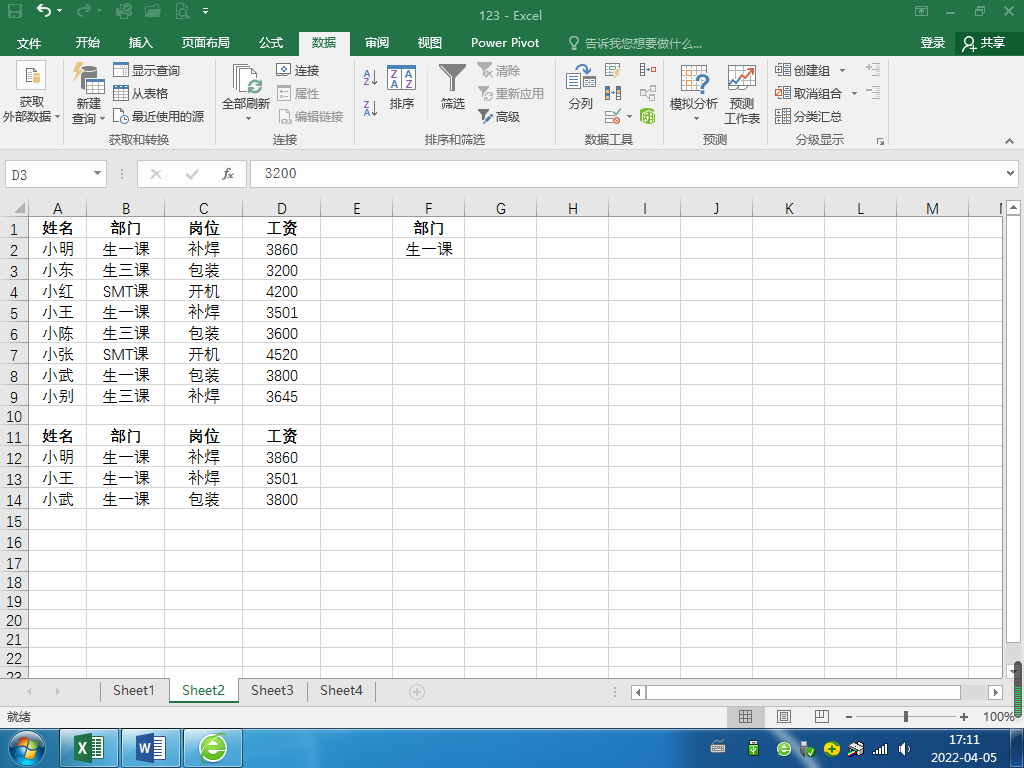Click the Manage Data Model icon
The width and height of the screenshot is (1024, 768).
pyautogui.click(x=648, y=116)
